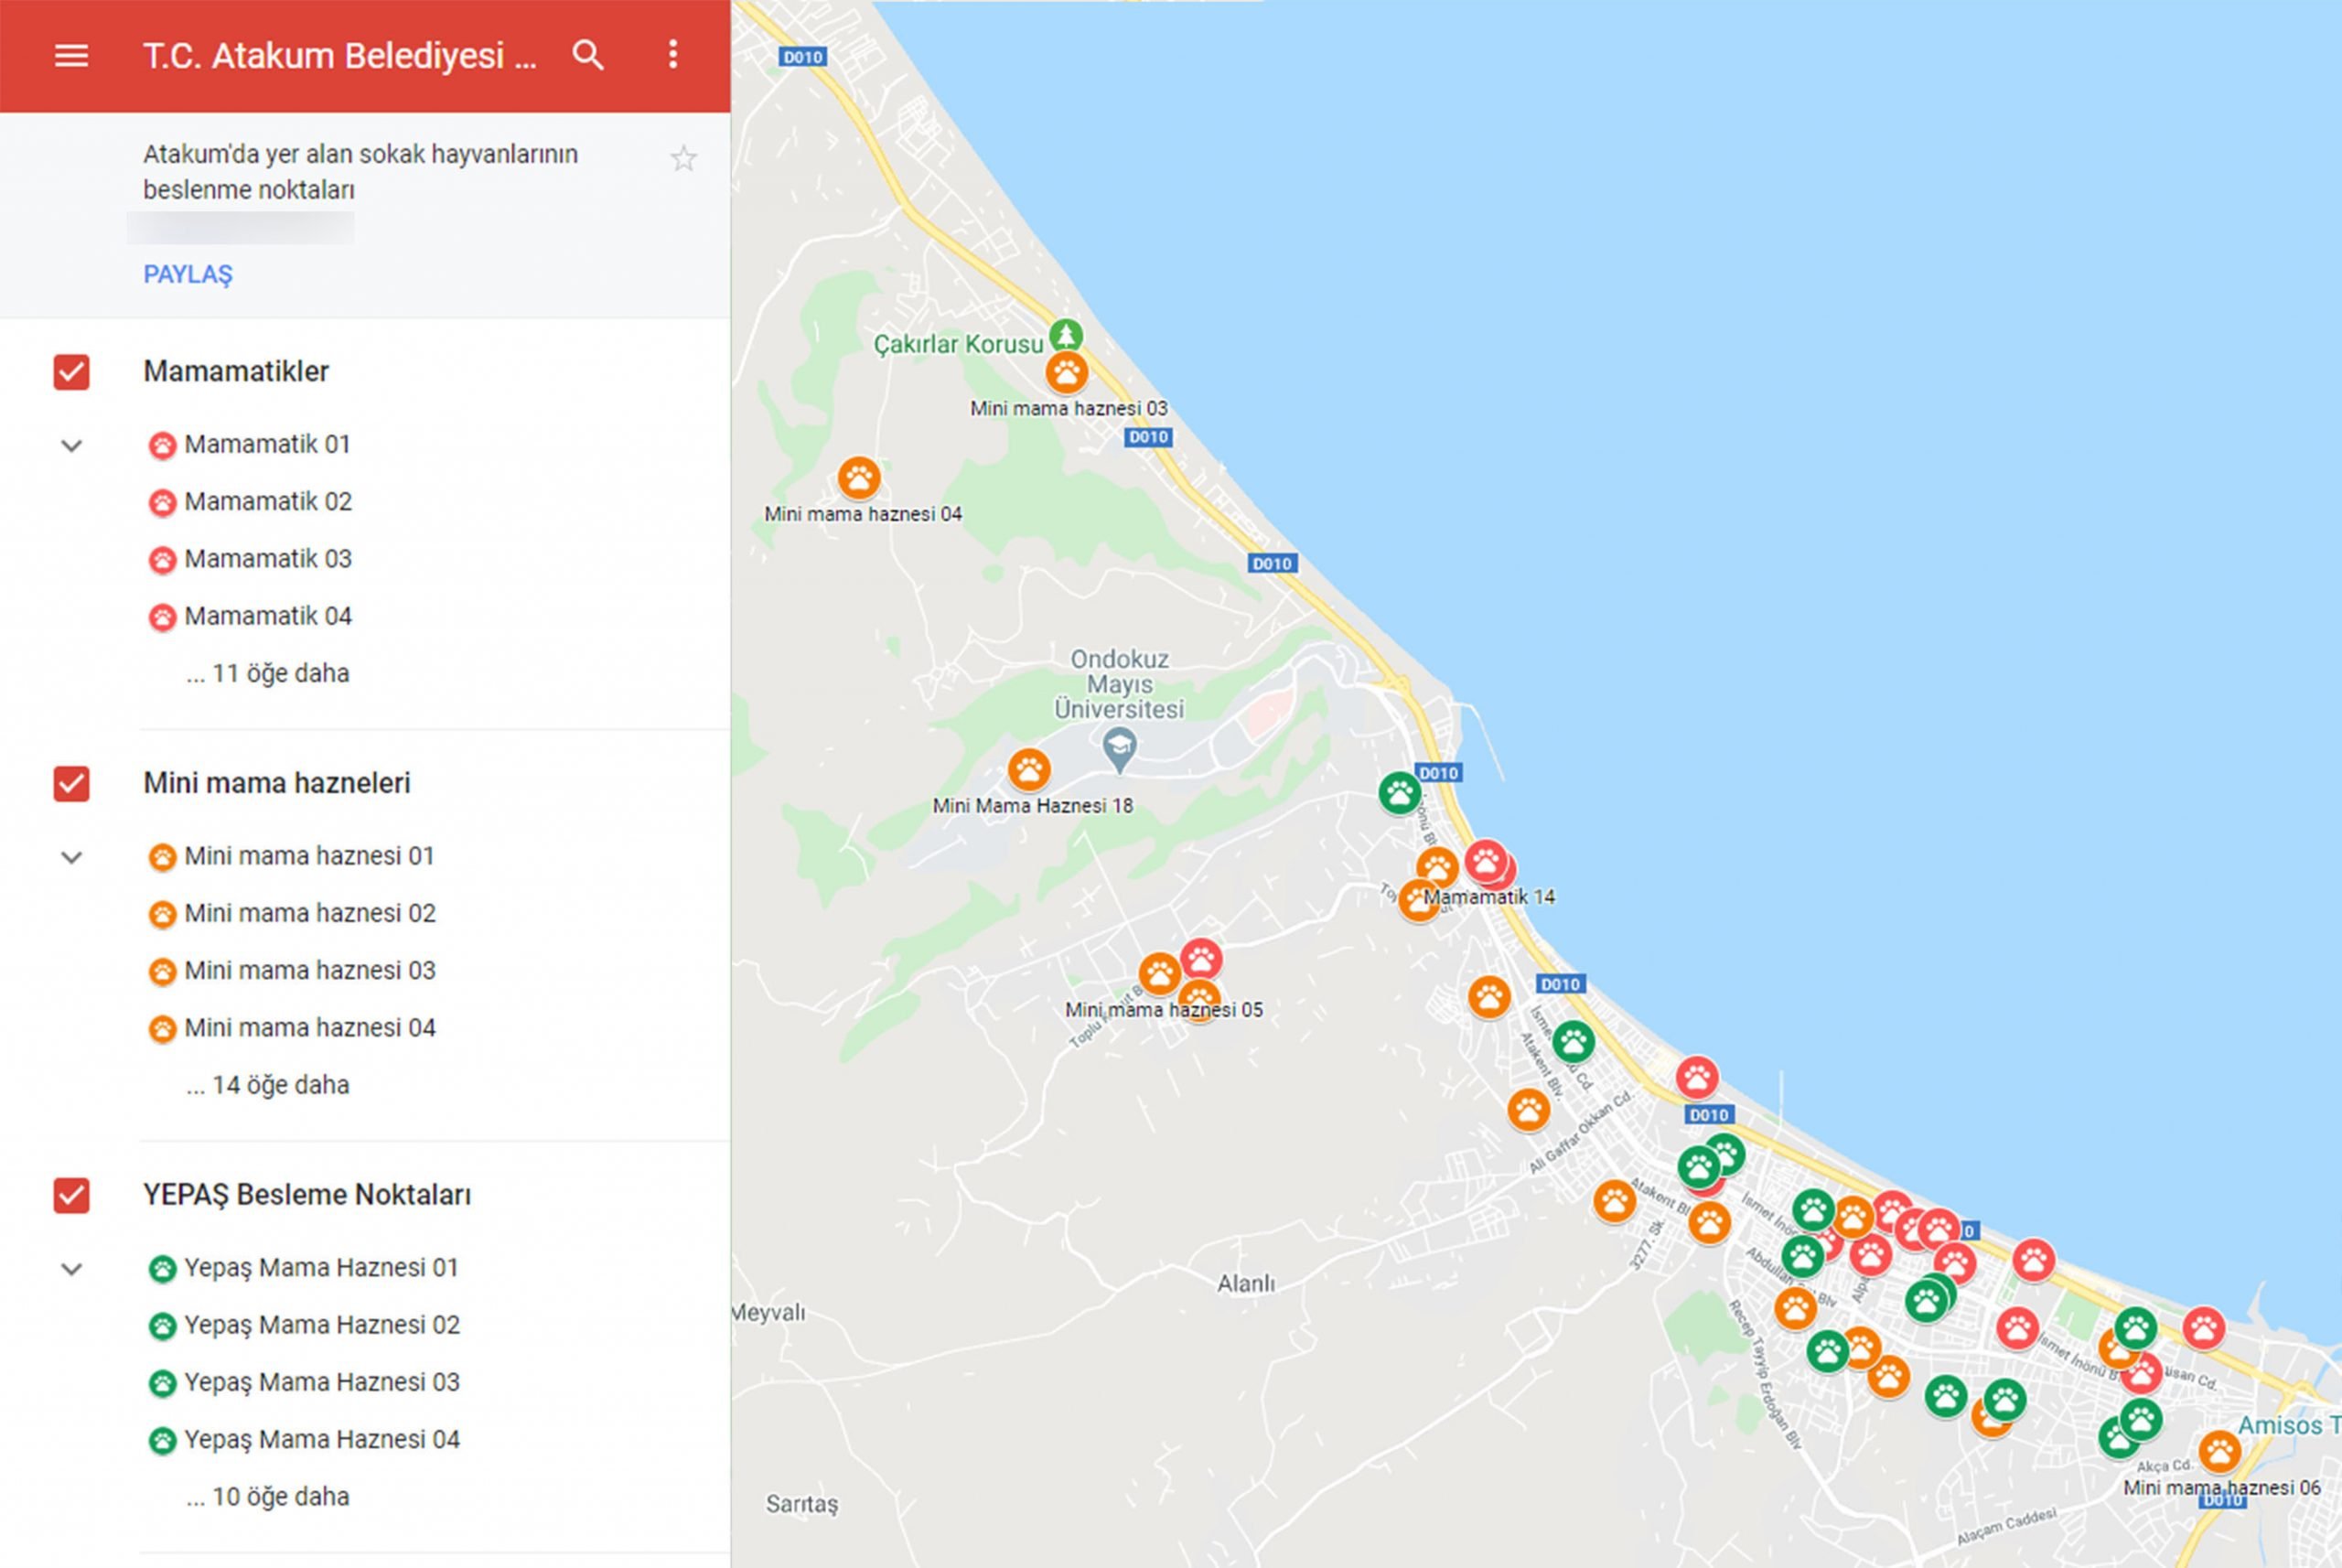The image size is (2342, 1568).
Task: Toggle the Mini mama hazneleri layer checkbox
Action: click(x=71, y=784)
